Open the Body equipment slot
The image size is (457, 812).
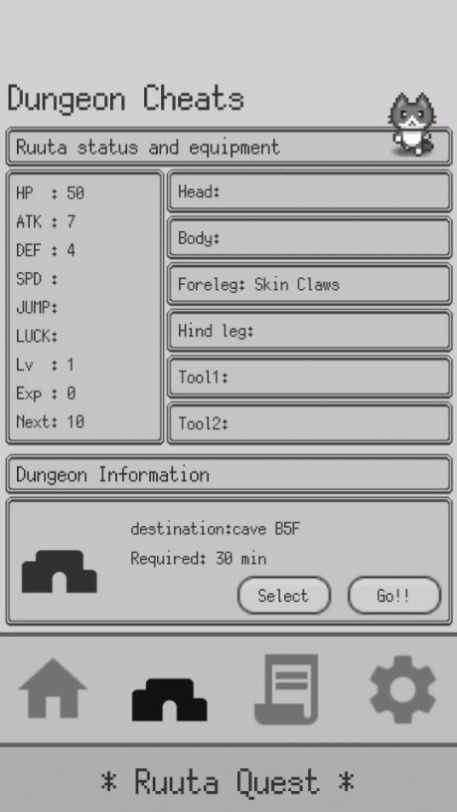pos(309,238)
